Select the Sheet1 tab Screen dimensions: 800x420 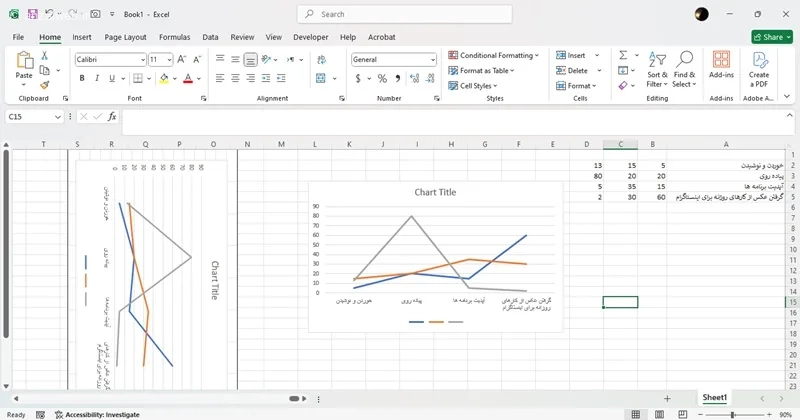(x=714, y=398)
